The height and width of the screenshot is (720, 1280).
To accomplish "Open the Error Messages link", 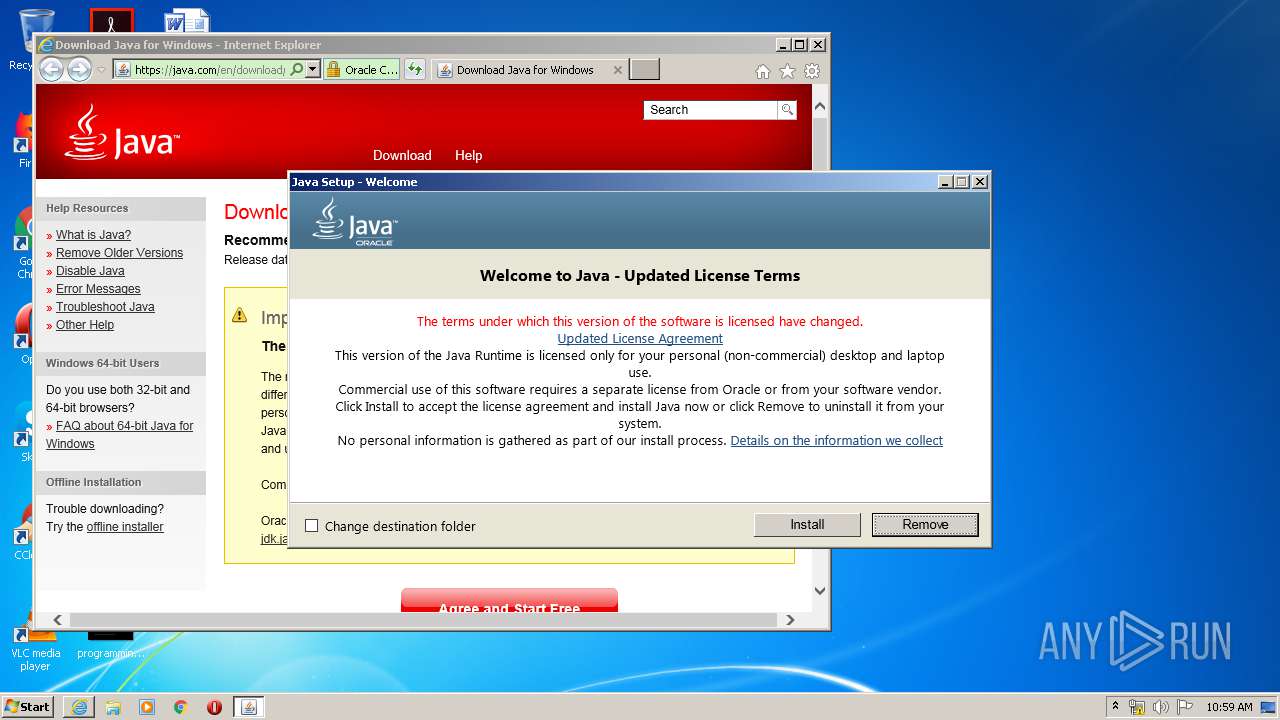I will 98,289.
